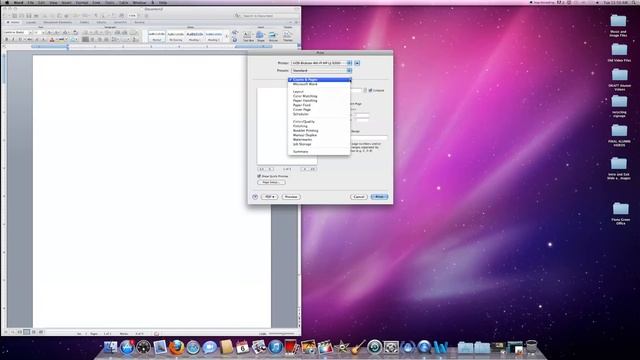640x360 pixels.
Task: Open iChat from the Dock
Action: tap(209, 347)
